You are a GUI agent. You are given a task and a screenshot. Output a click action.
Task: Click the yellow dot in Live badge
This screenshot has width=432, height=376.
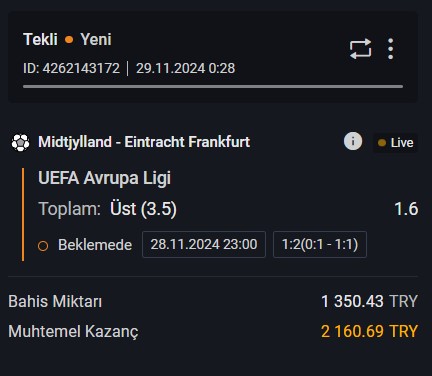click(x=382, y=143)
